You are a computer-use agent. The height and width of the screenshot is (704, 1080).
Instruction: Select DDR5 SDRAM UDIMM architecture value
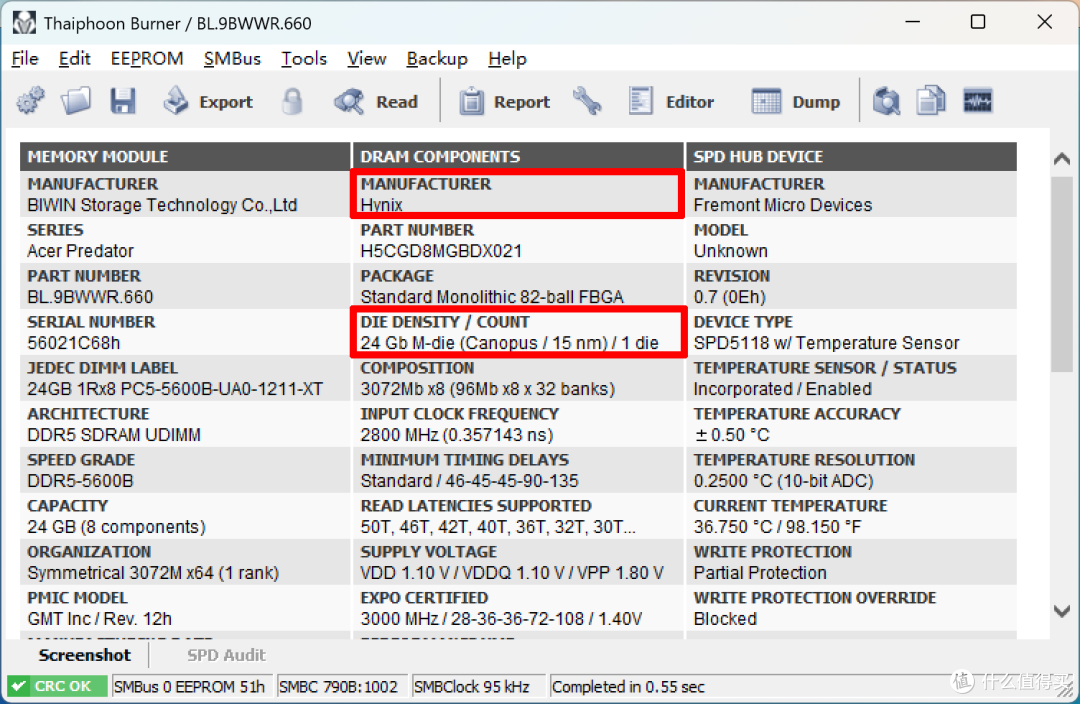114,435
